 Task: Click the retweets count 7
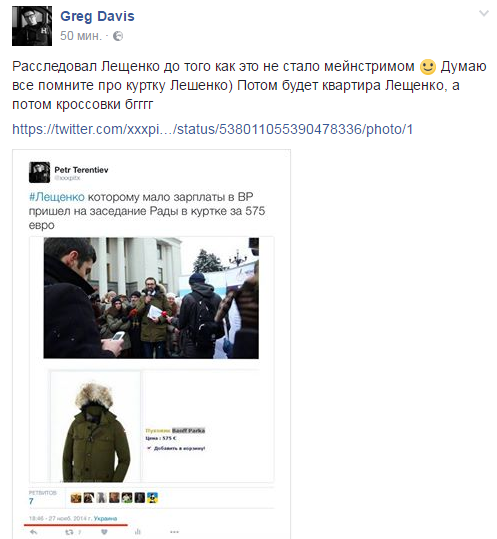point(31,501)
